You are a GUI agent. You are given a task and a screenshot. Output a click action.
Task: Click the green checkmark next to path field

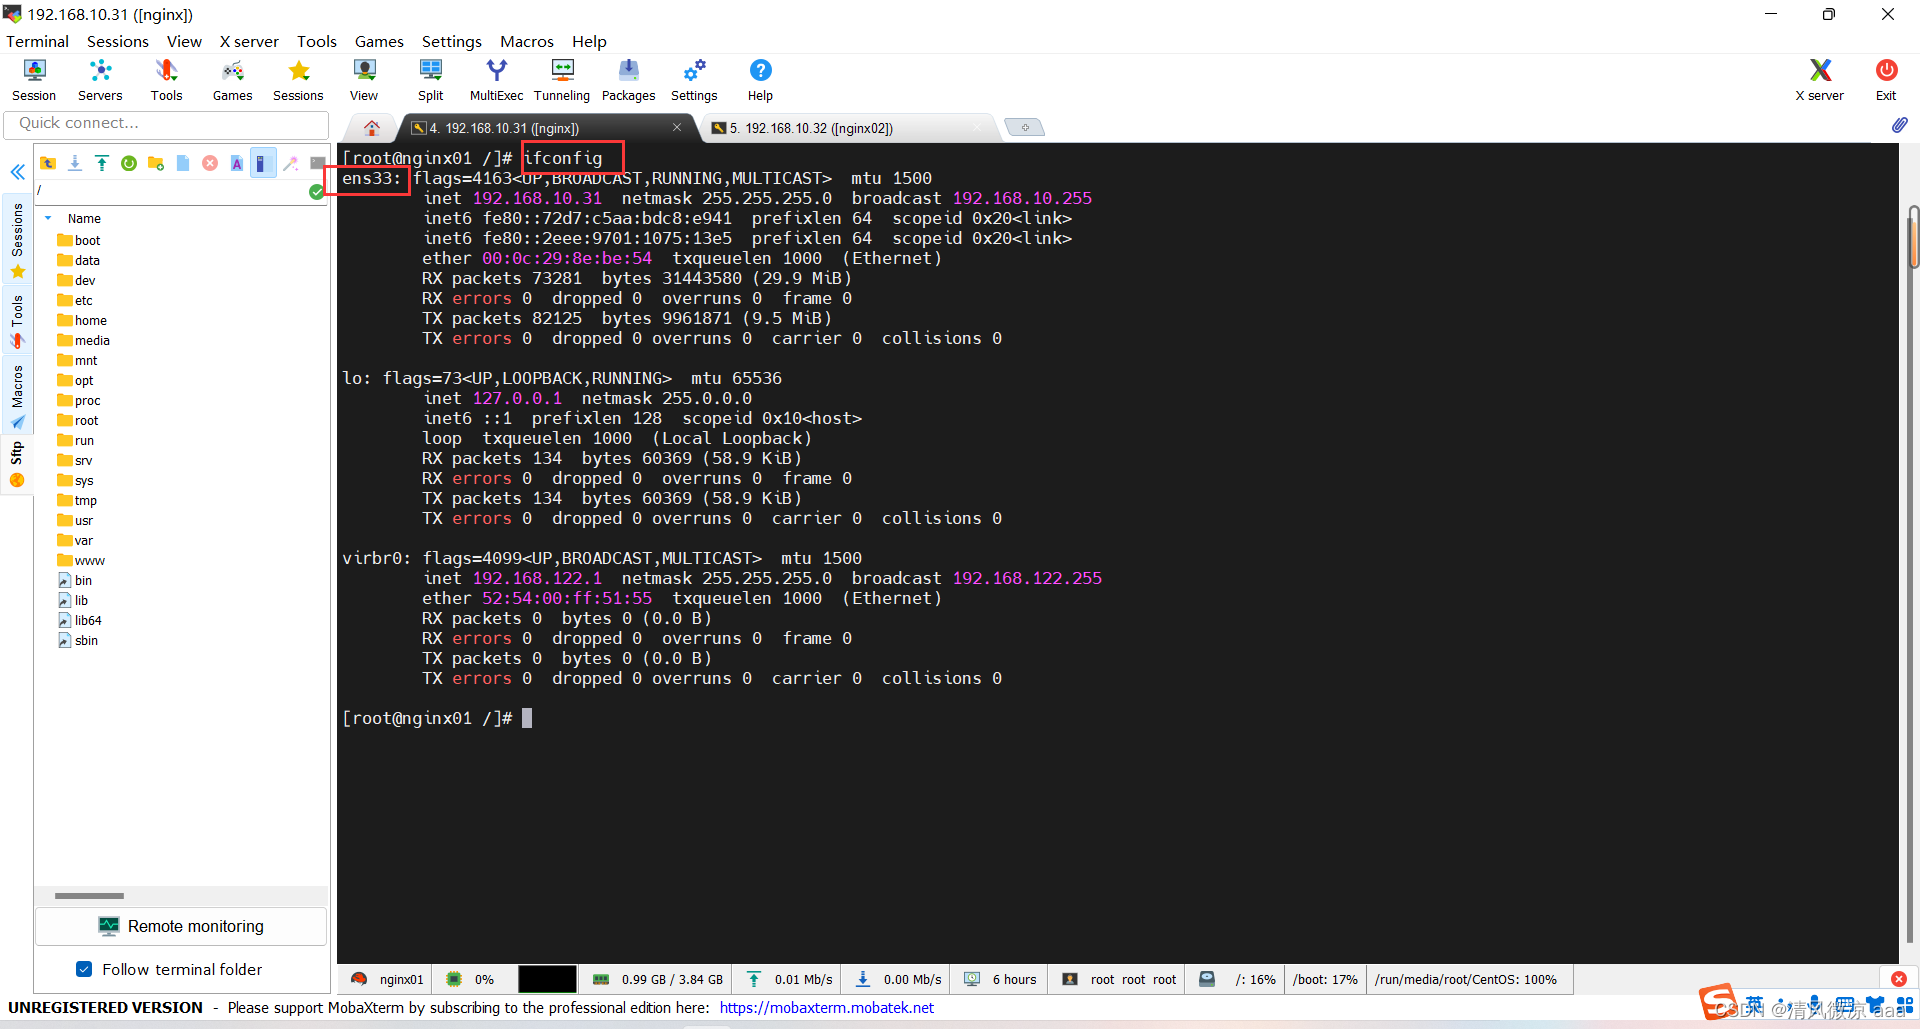(317, 191)
